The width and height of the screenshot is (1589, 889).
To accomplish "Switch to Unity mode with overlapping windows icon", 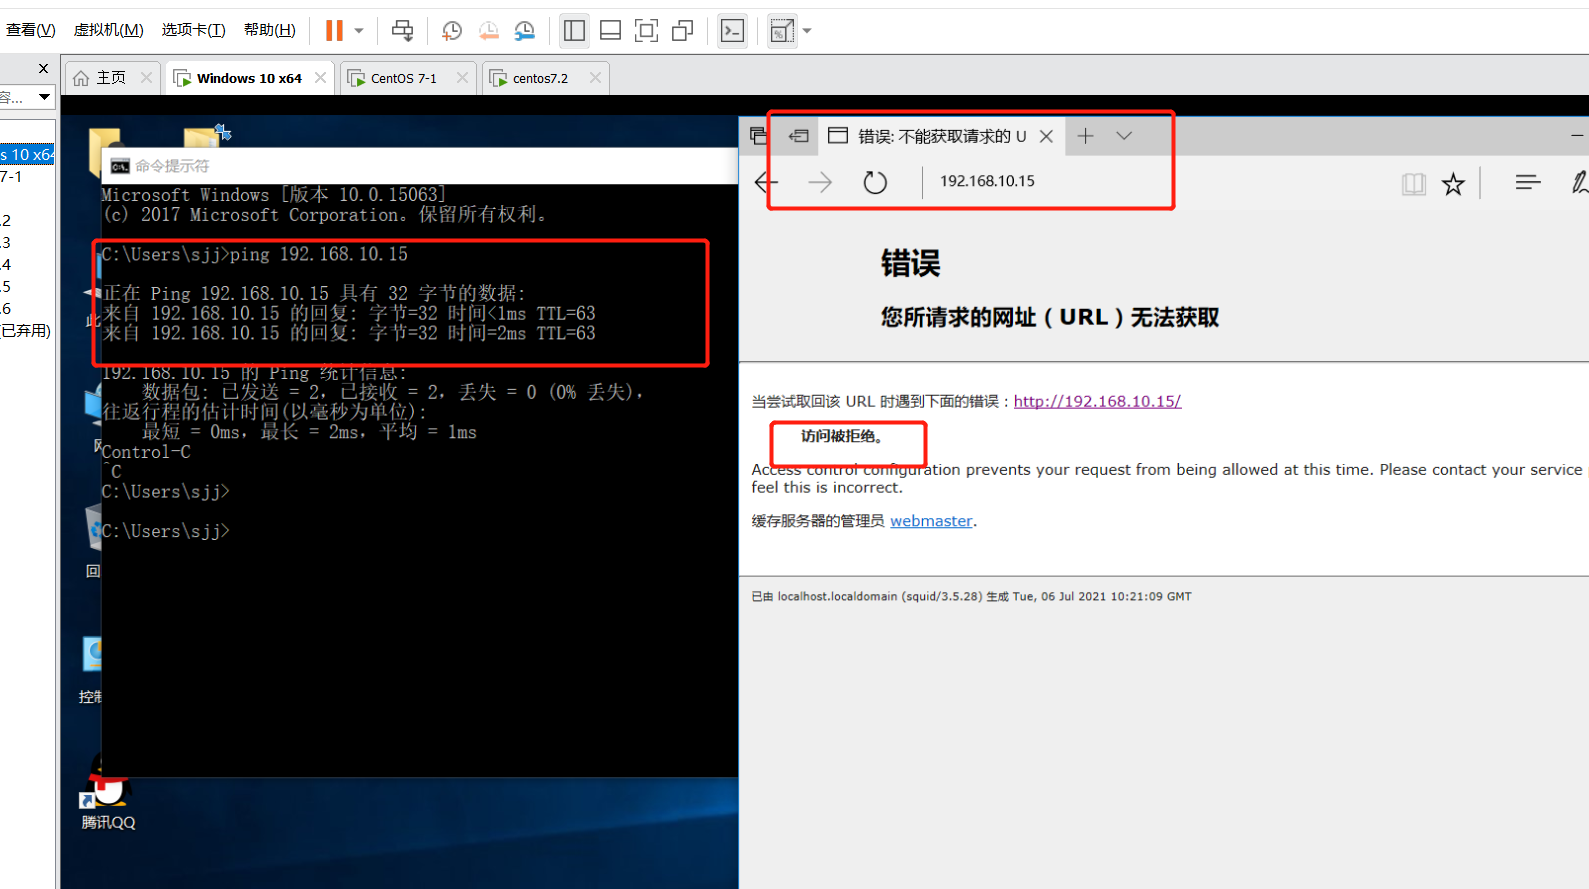I will (682, 31).
